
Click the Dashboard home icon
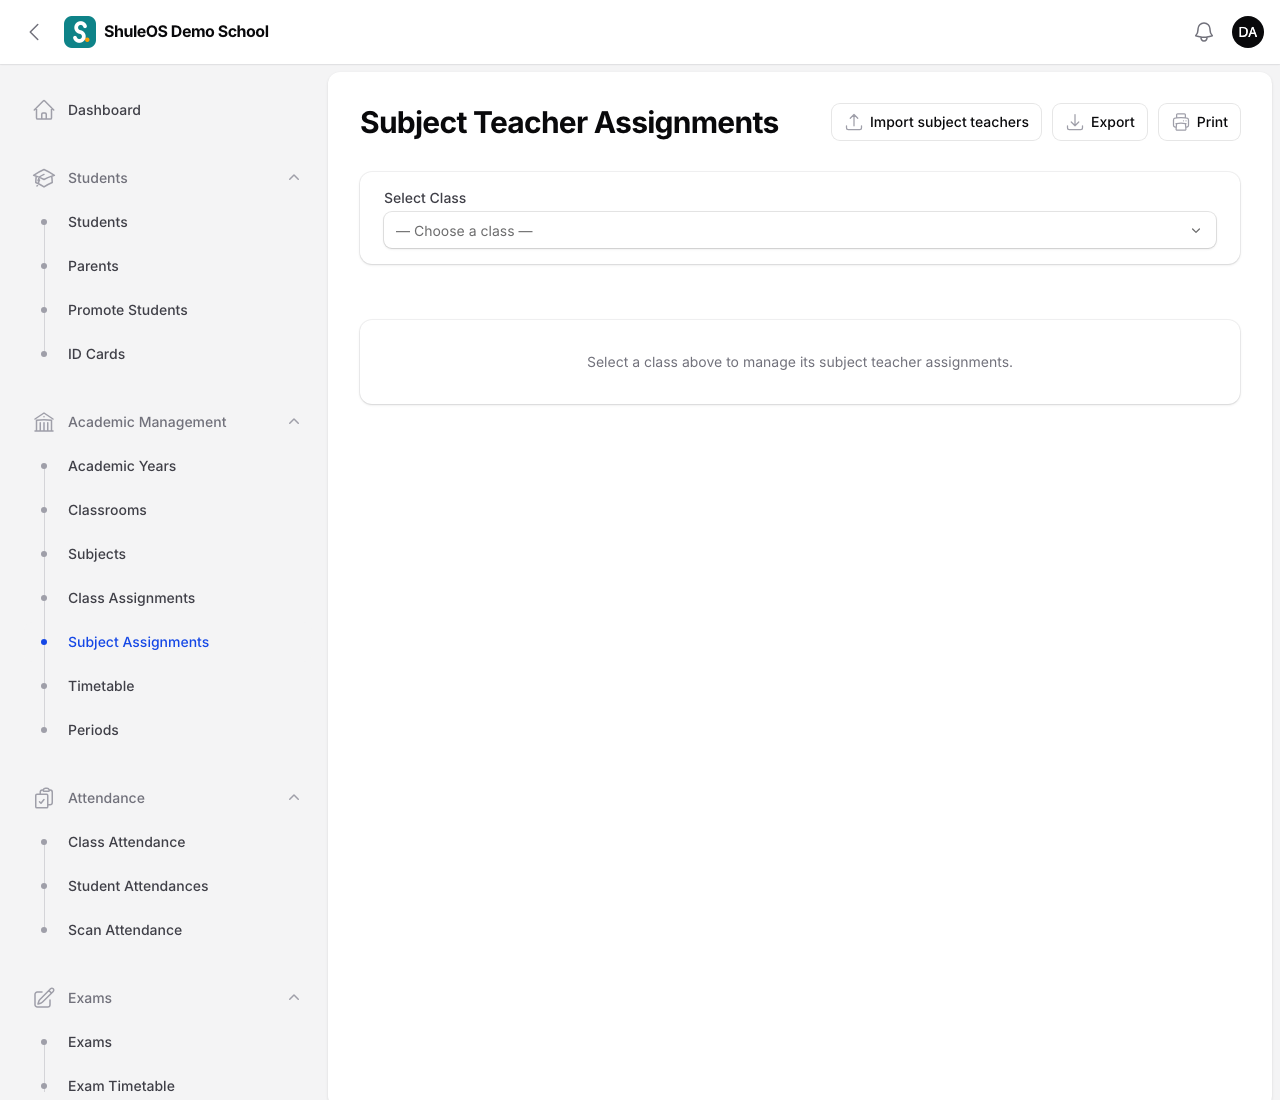(44, 110)
